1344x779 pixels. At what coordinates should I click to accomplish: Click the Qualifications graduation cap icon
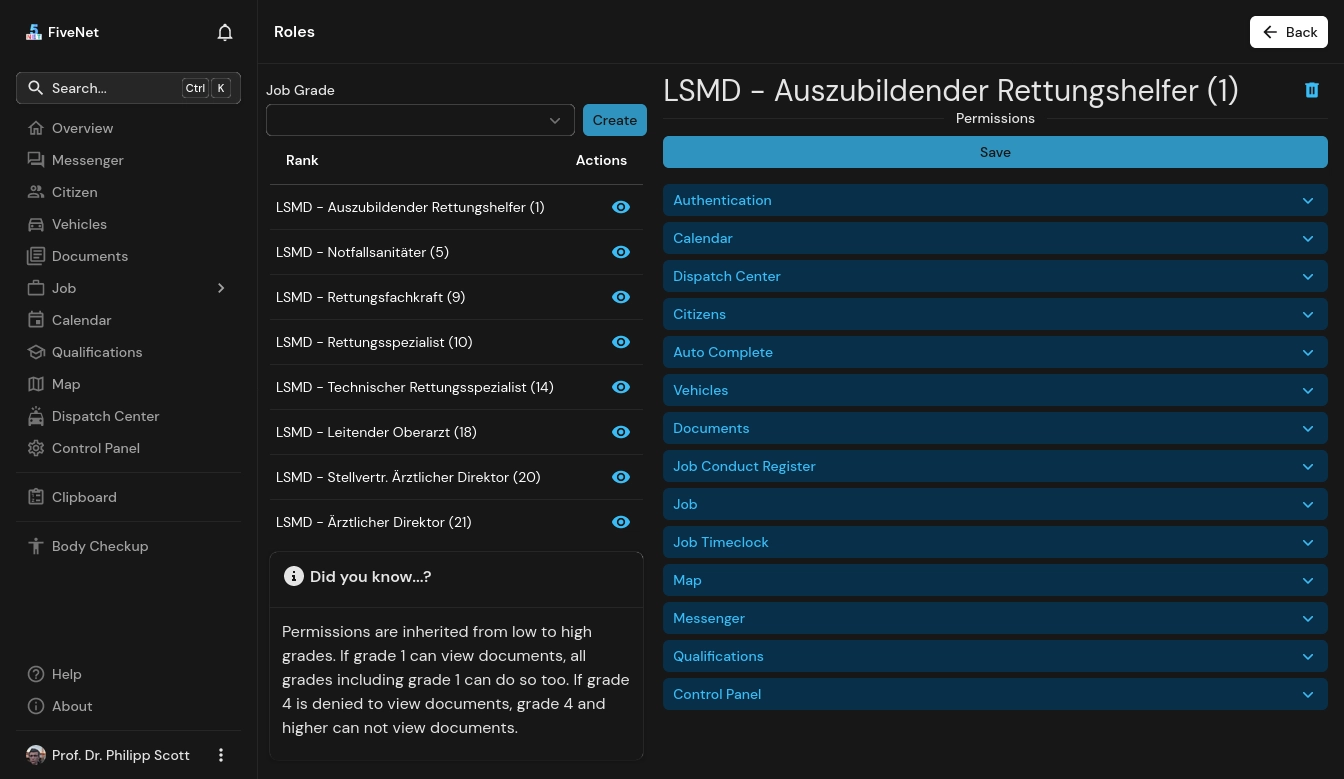pyautogui.click(x=36, y=352)
